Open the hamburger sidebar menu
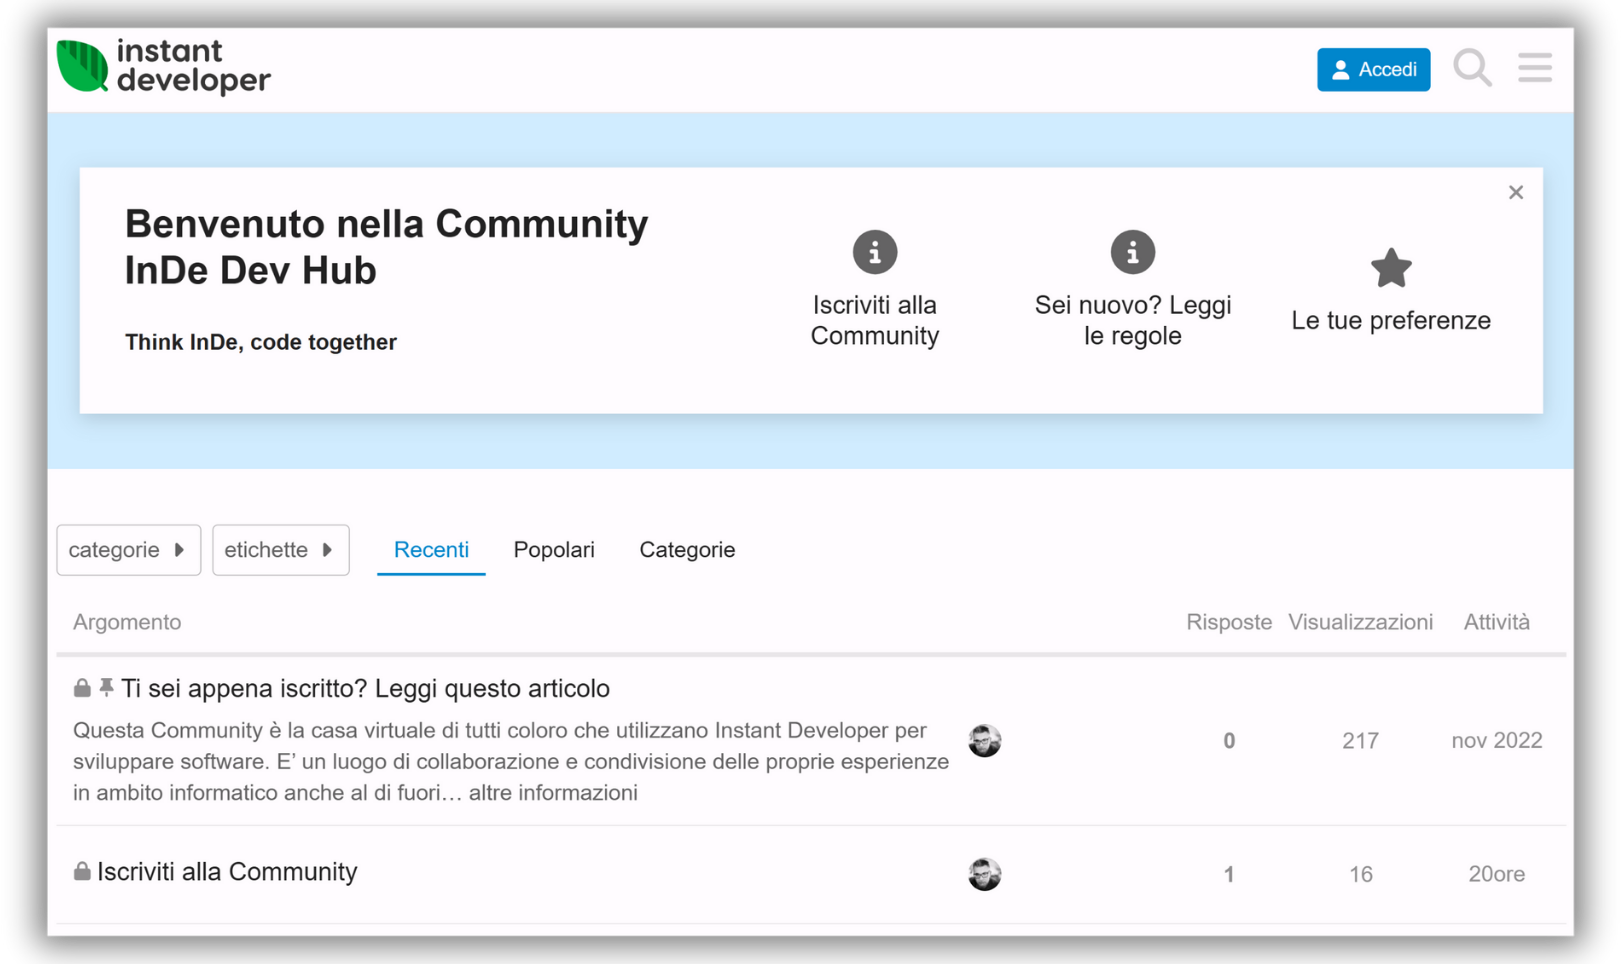The height and width of the screenshot is (964, 1621). click(1534, 69)
